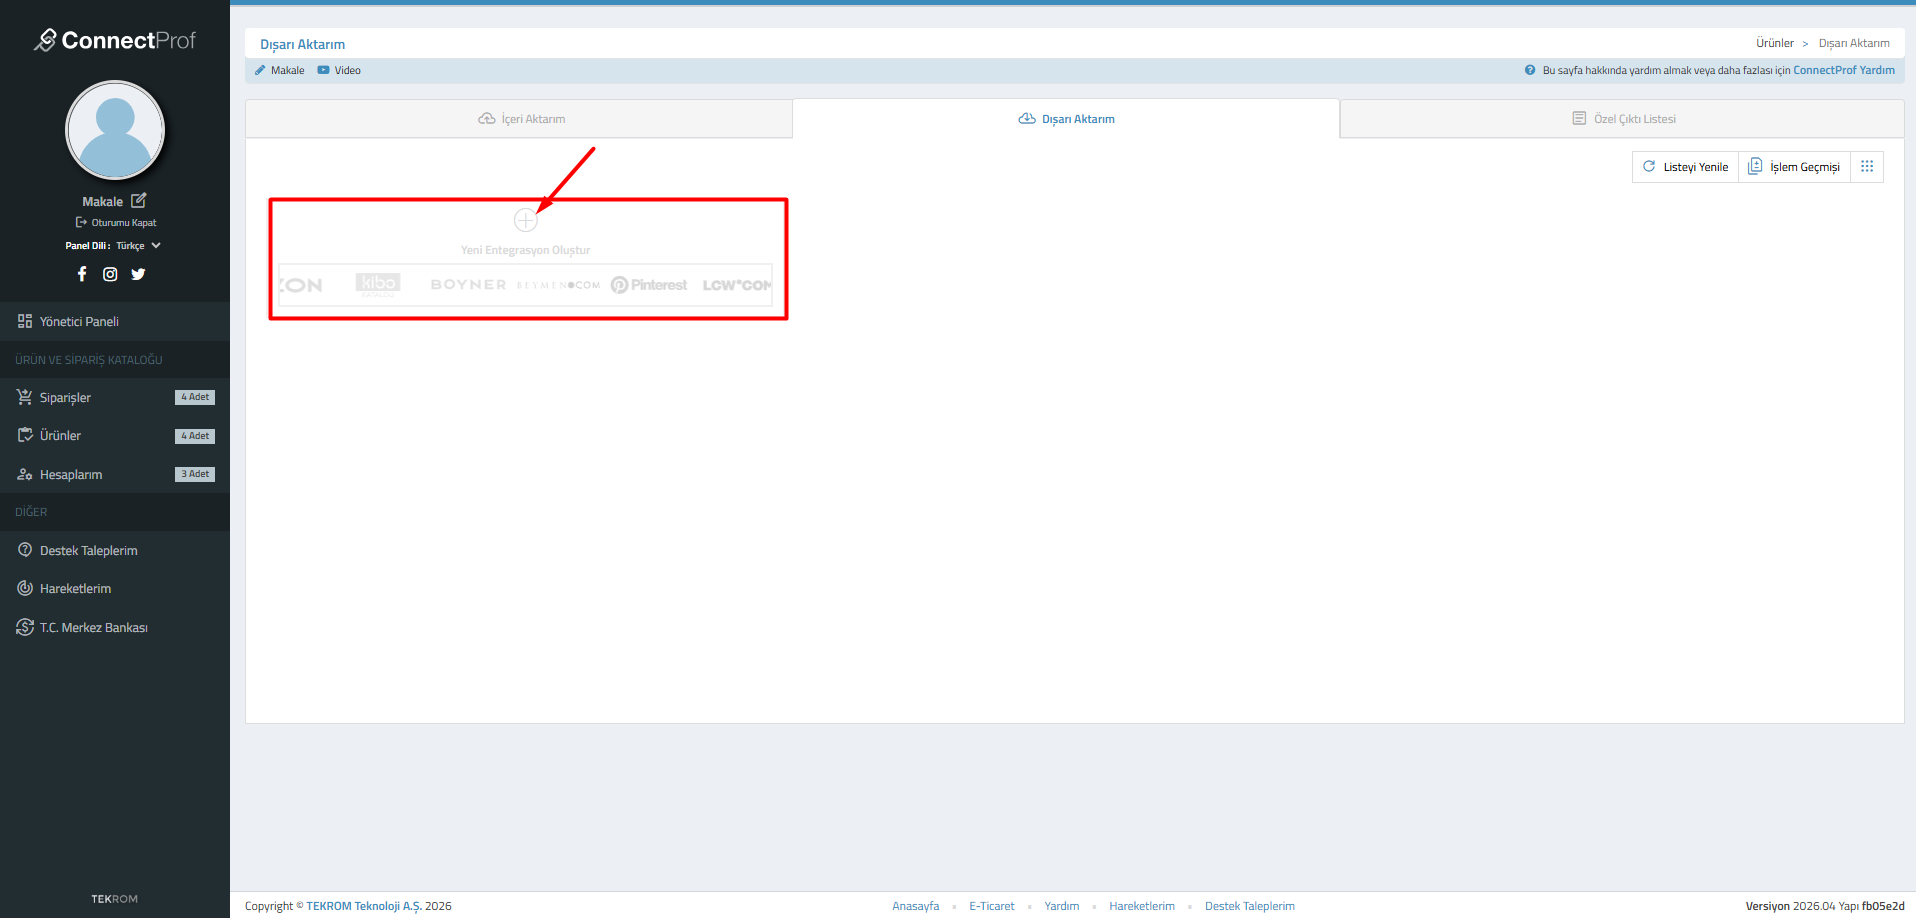The height and width of the screenshot is (918, 1916).
Task: Click the plus icon to create new integration
Action: [x=525, y=220]
